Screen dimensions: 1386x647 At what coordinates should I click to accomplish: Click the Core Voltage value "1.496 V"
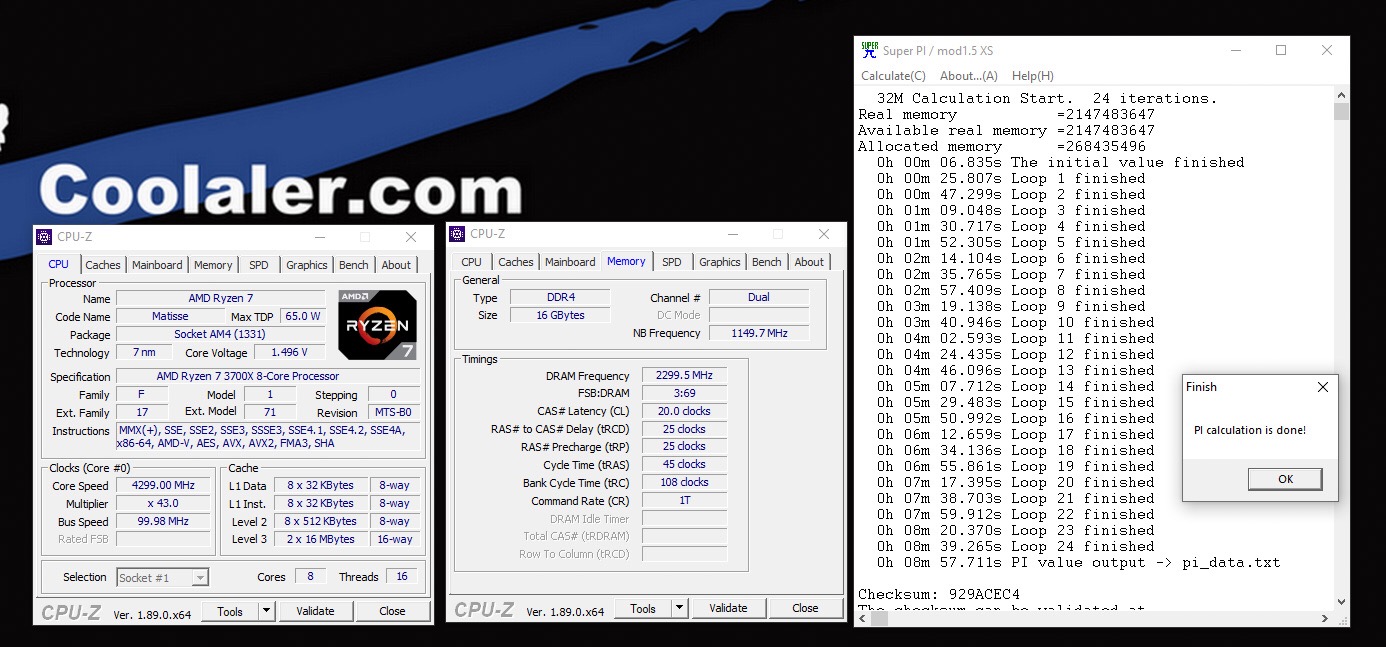point(290,352)
